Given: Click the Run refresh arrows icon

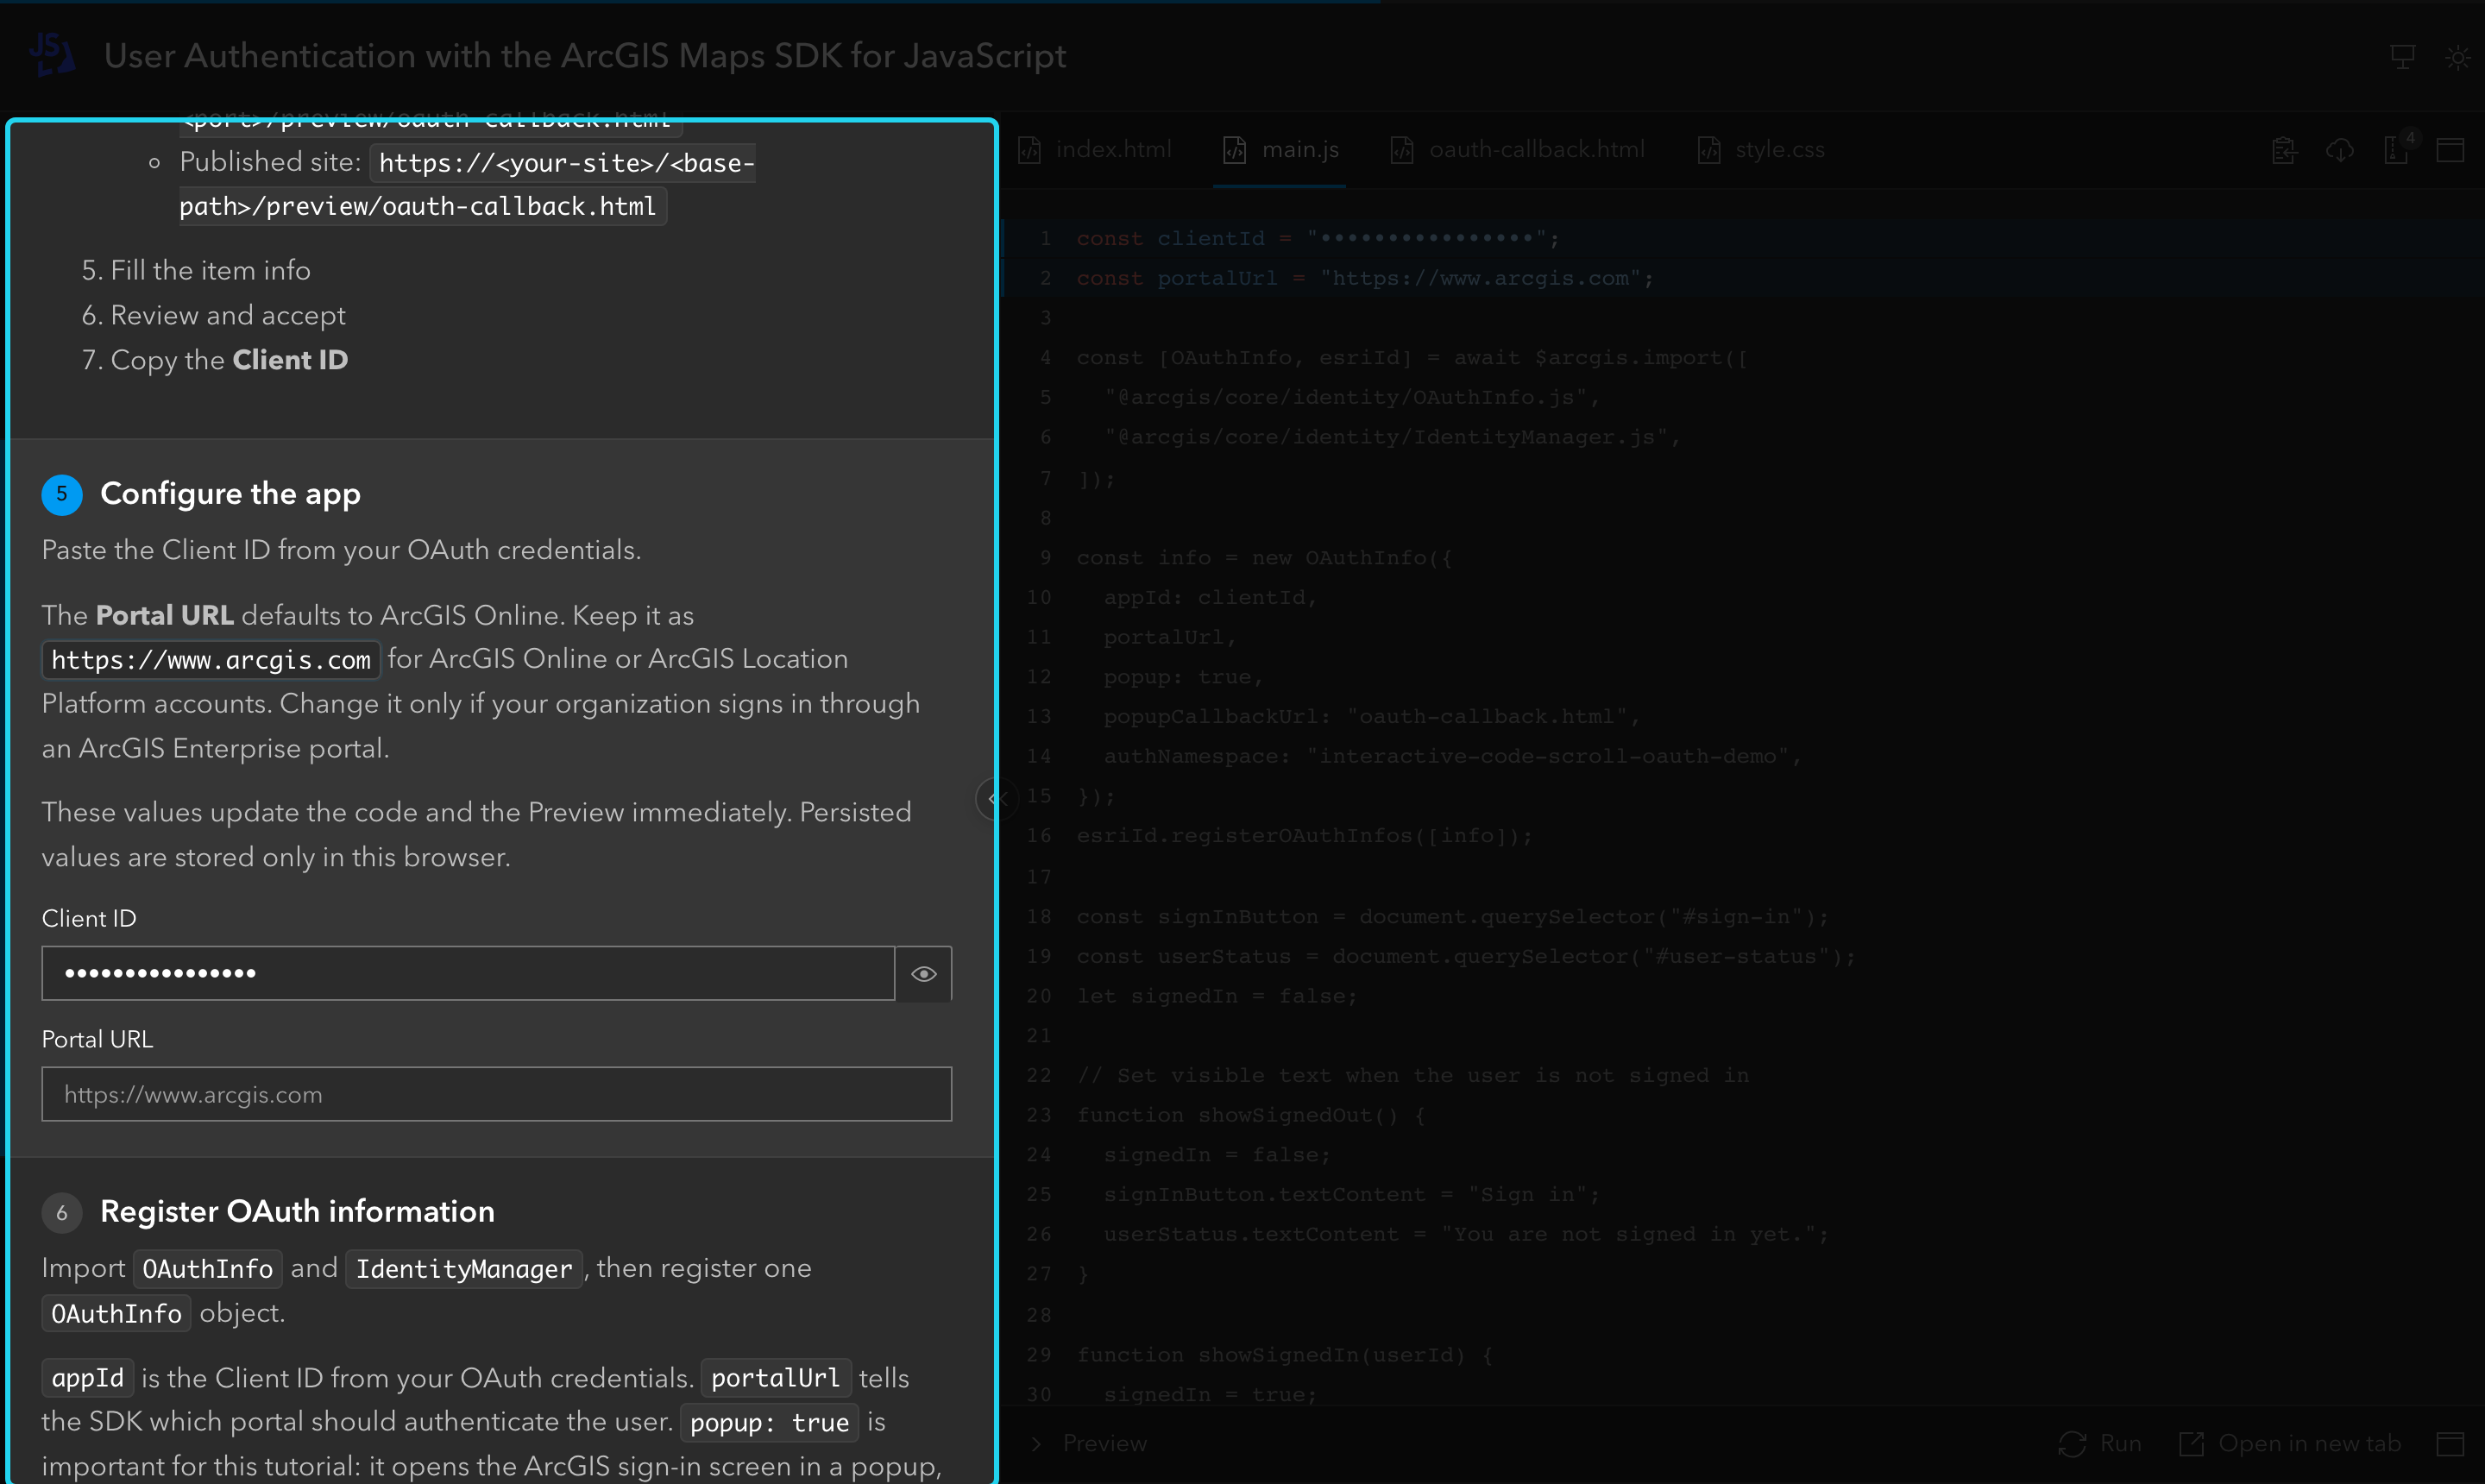Looking at the screenshot, I should coord(2072,1443).
